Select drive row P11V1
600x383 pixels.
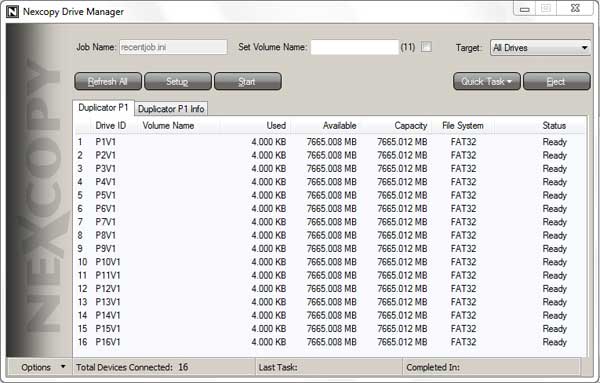pyautogui.click(x=330, y=275)
